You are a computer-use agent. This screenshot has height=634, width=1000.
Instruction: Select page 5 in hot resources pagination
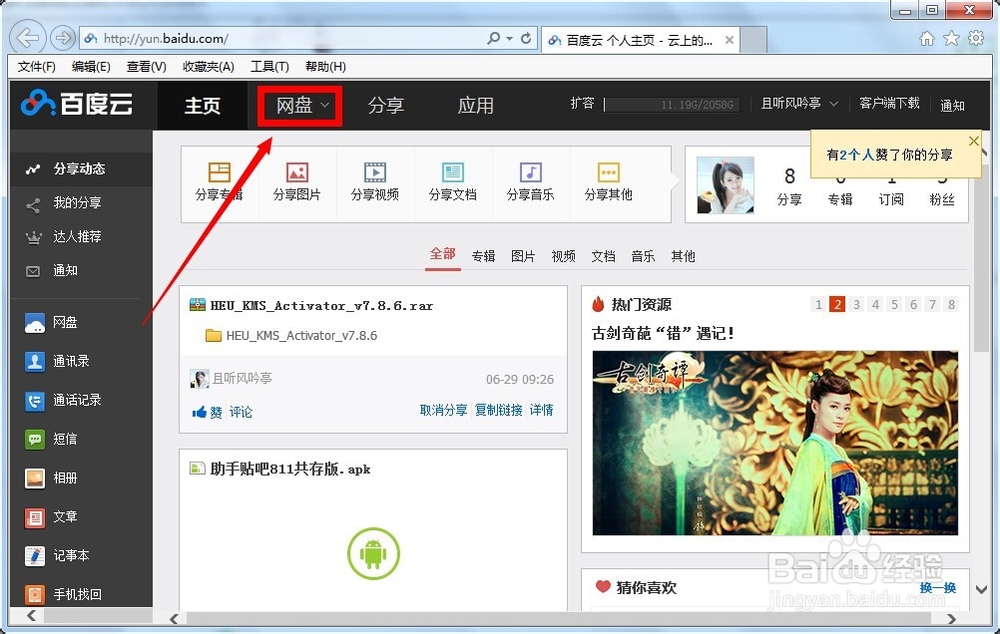(x=894, y=303)
